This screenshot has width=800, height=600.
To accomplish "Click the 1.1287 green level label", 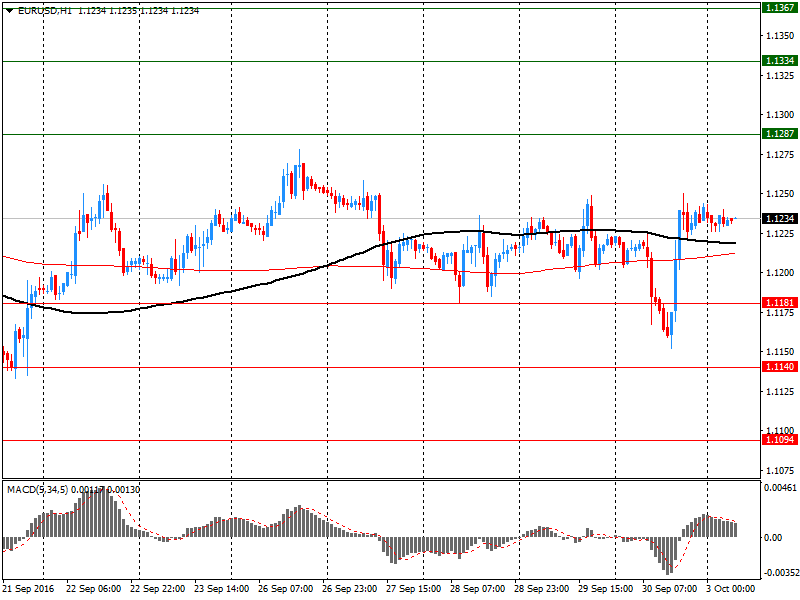I will point(780,134).
